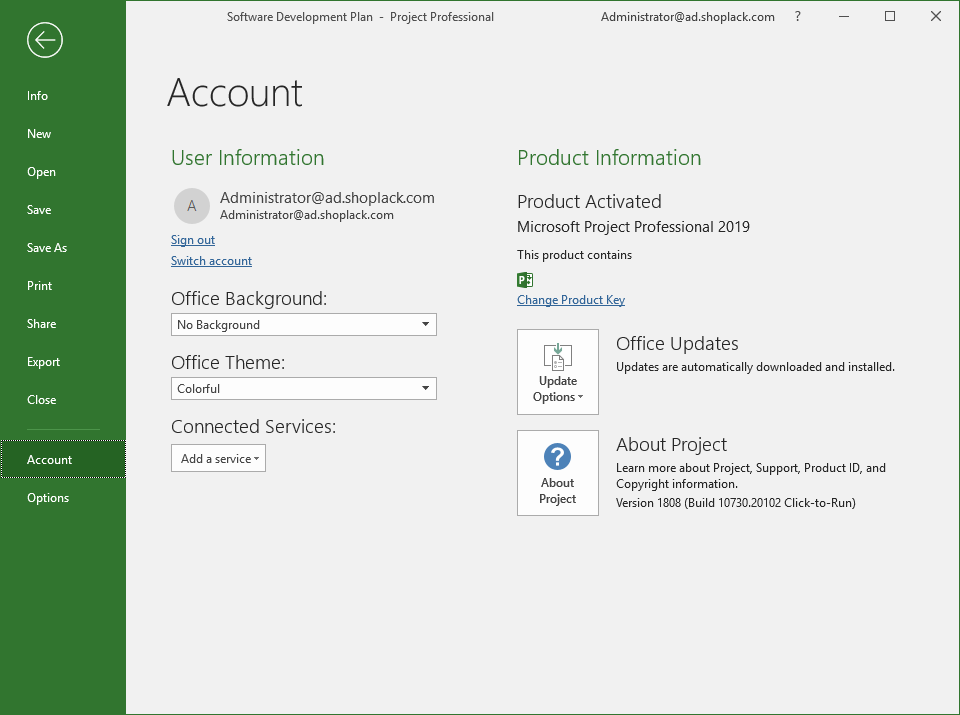Image resolution: width=960 pixels, height=715 pixels.
Task: Click the back arrow circle icon
Action: [x=45, y=40]
